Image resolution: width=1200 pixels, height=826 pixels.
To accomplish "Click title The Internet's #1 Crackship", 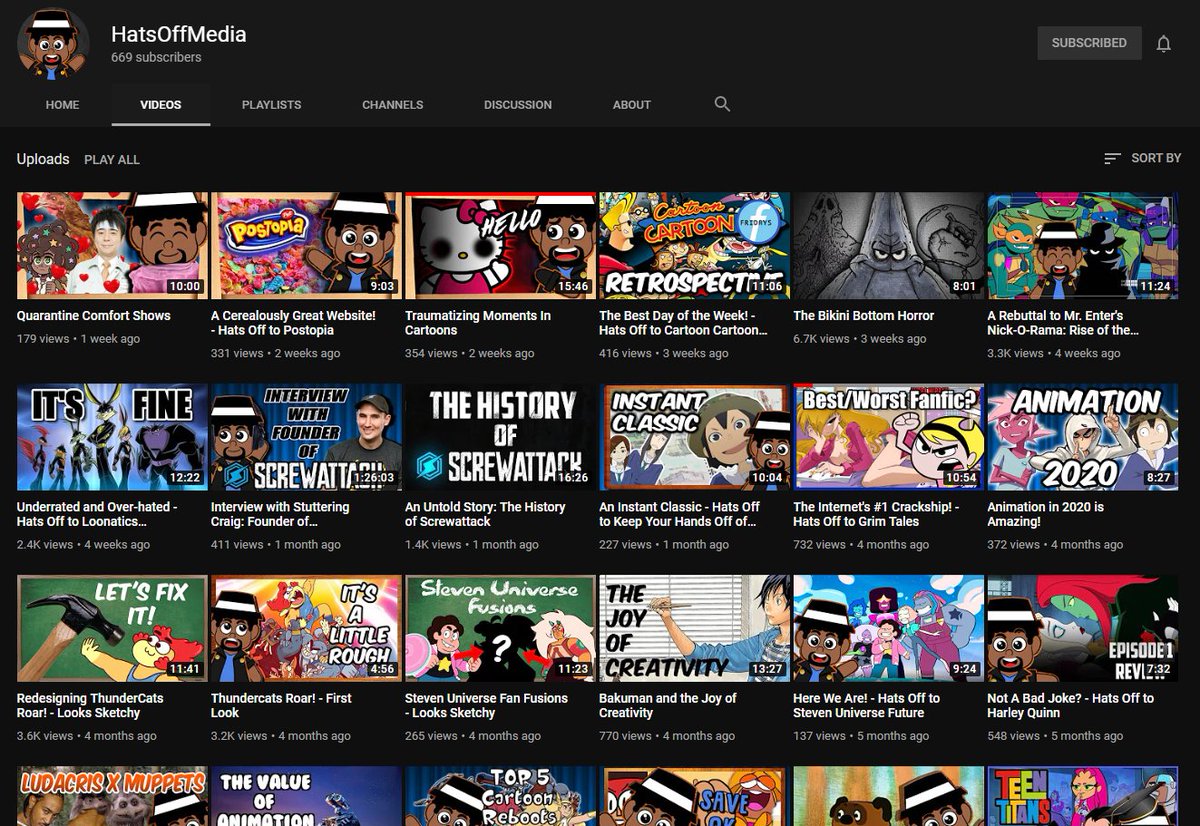I will click(877, 514).
